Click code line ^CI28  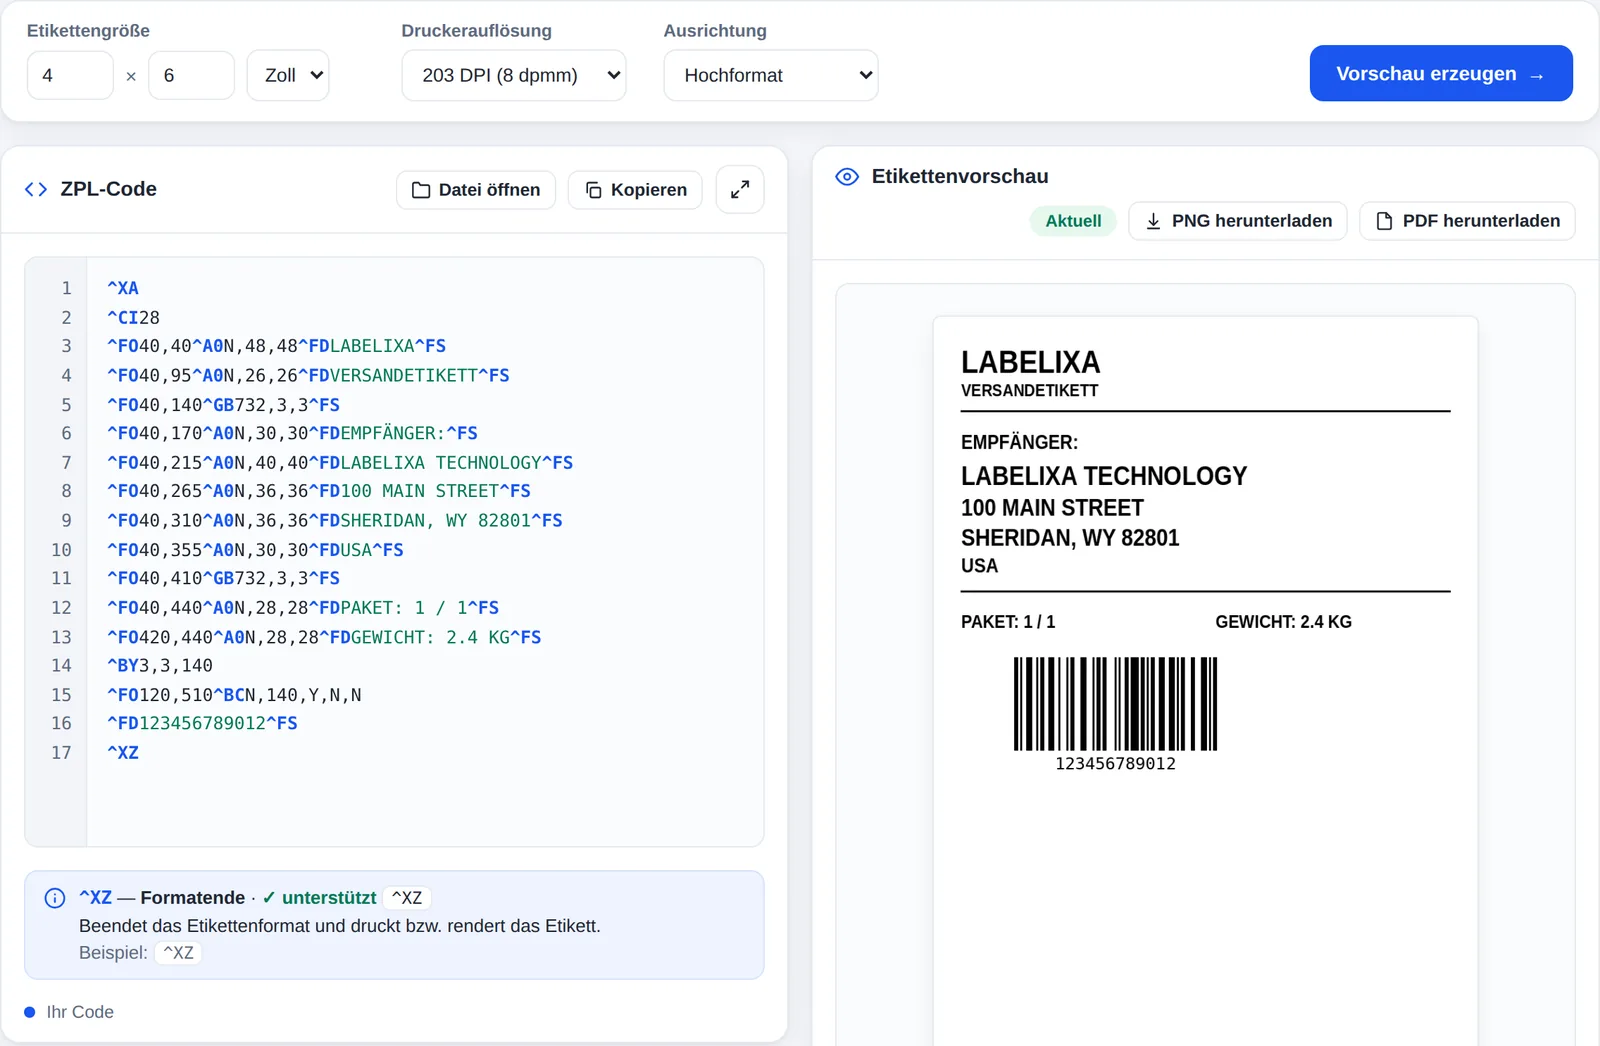click(133, 317)
